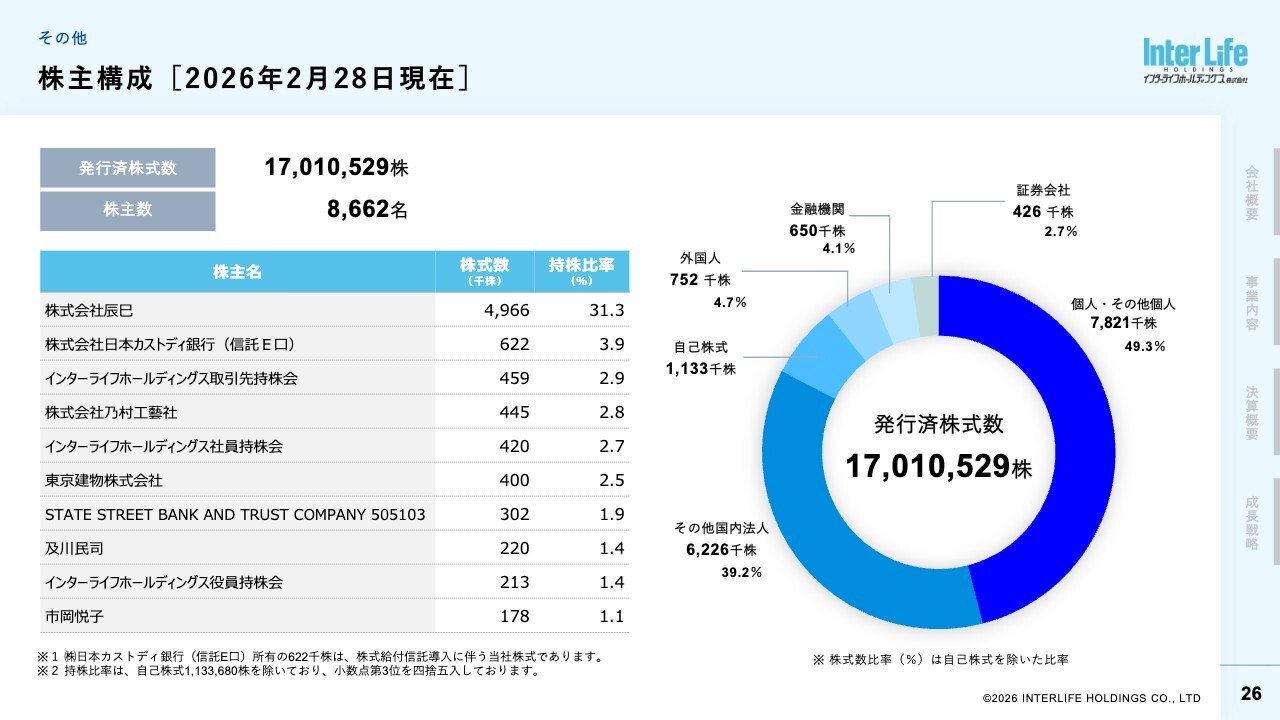Click the 株主数 label box
Screen dimensions: 1280x720
coord(128,210)
